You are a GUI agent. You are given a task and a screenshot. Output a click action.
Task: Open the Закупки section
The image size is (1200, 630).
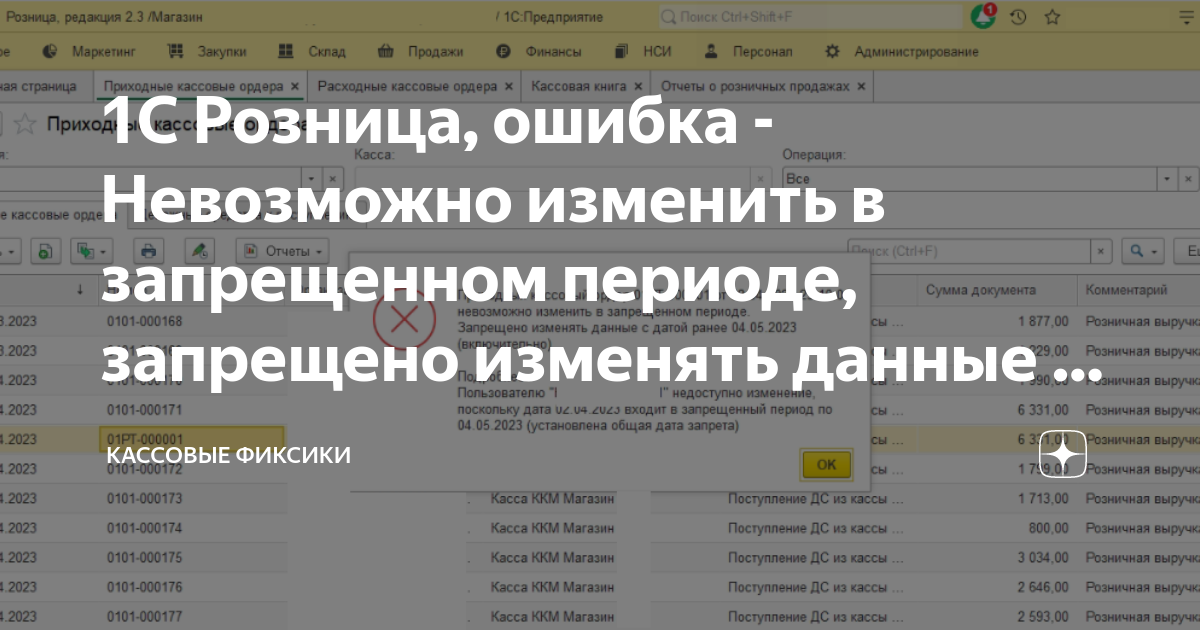pyautogui.click(x=206, y=52)
